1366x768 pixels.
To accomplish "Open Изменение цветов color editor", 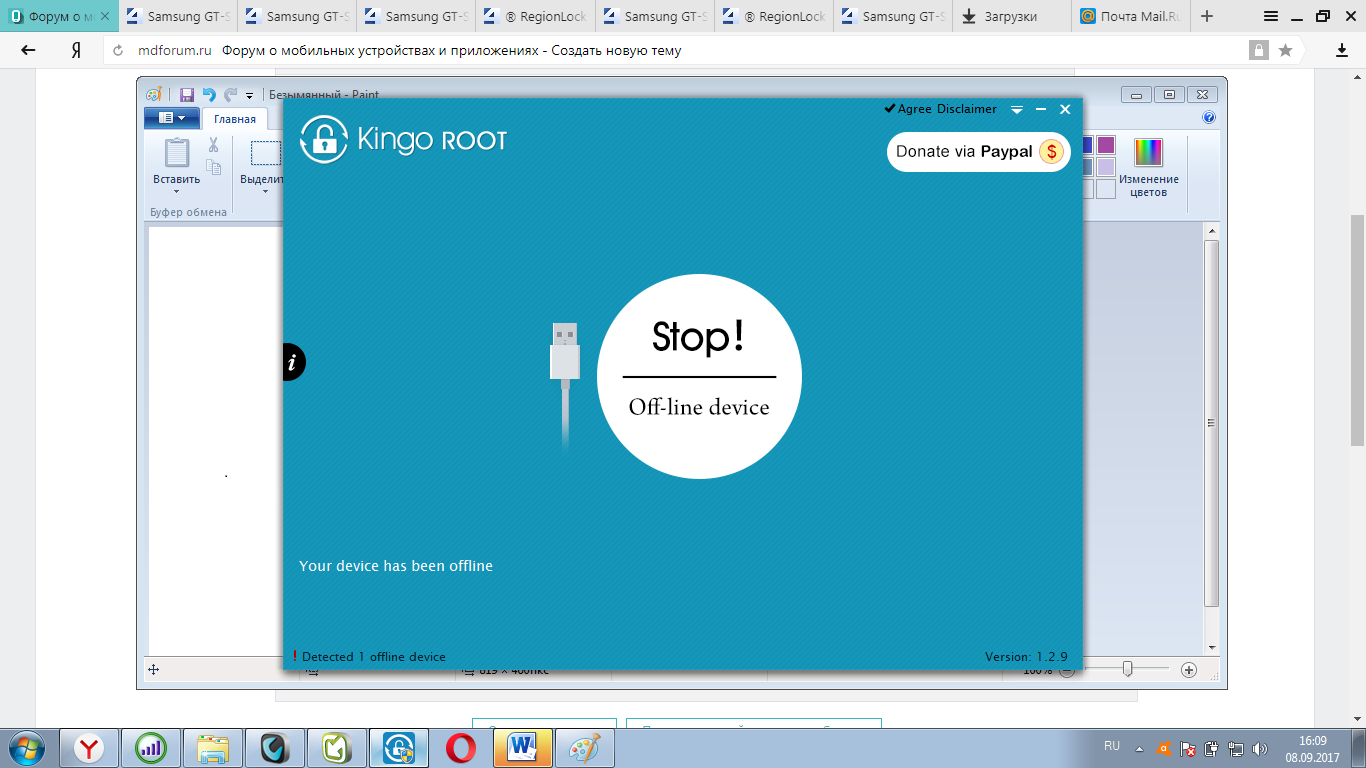I will coord(1148,167).
